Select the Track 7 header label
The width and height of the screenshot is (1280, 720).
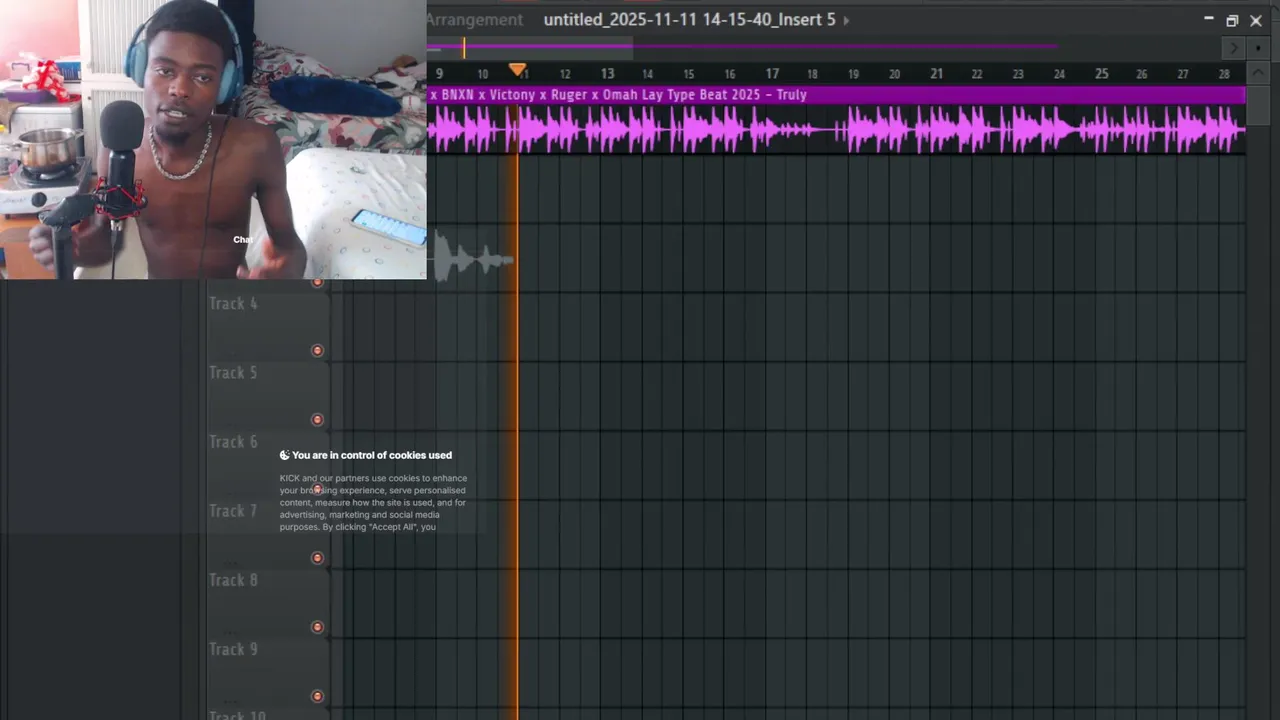point(233,510)
